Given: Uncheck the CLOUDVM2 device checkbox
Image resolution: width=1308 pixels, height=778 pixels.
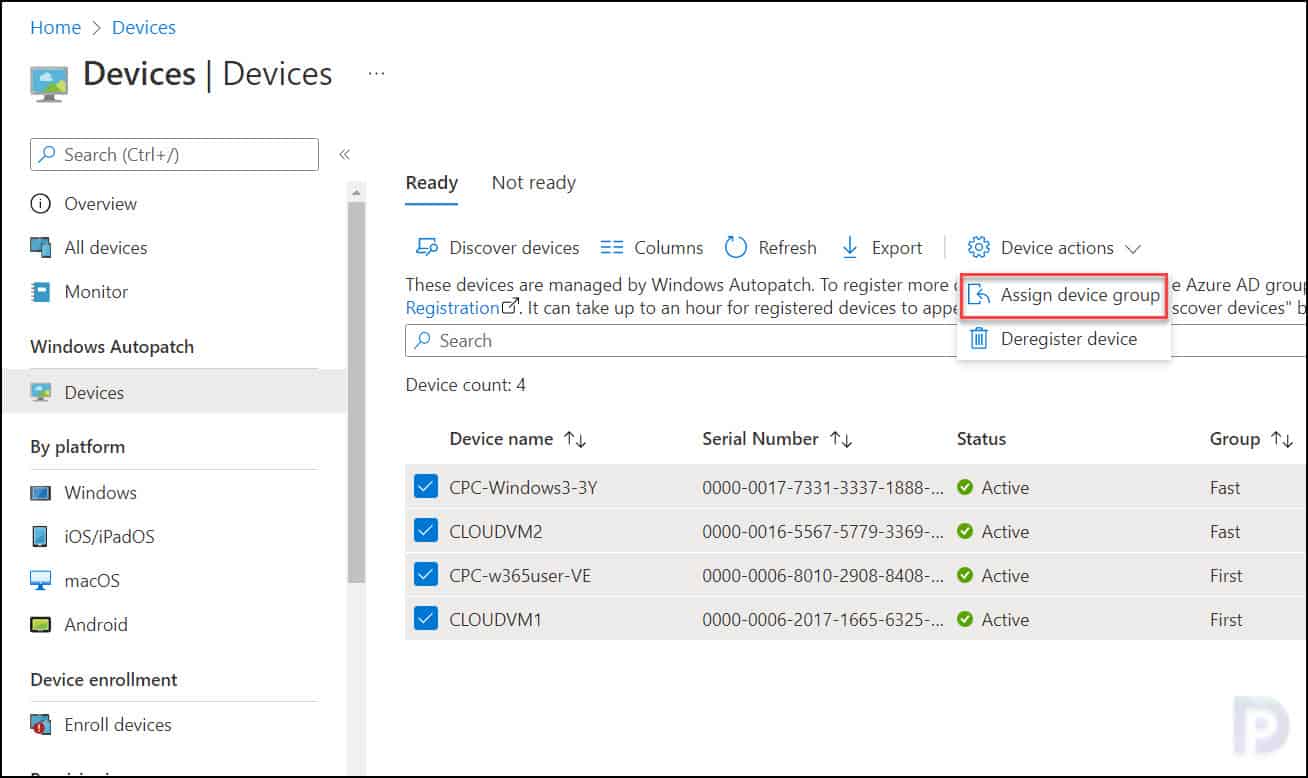Looking at the screenshot, I should pyautogui.click(x=426, y=532).
